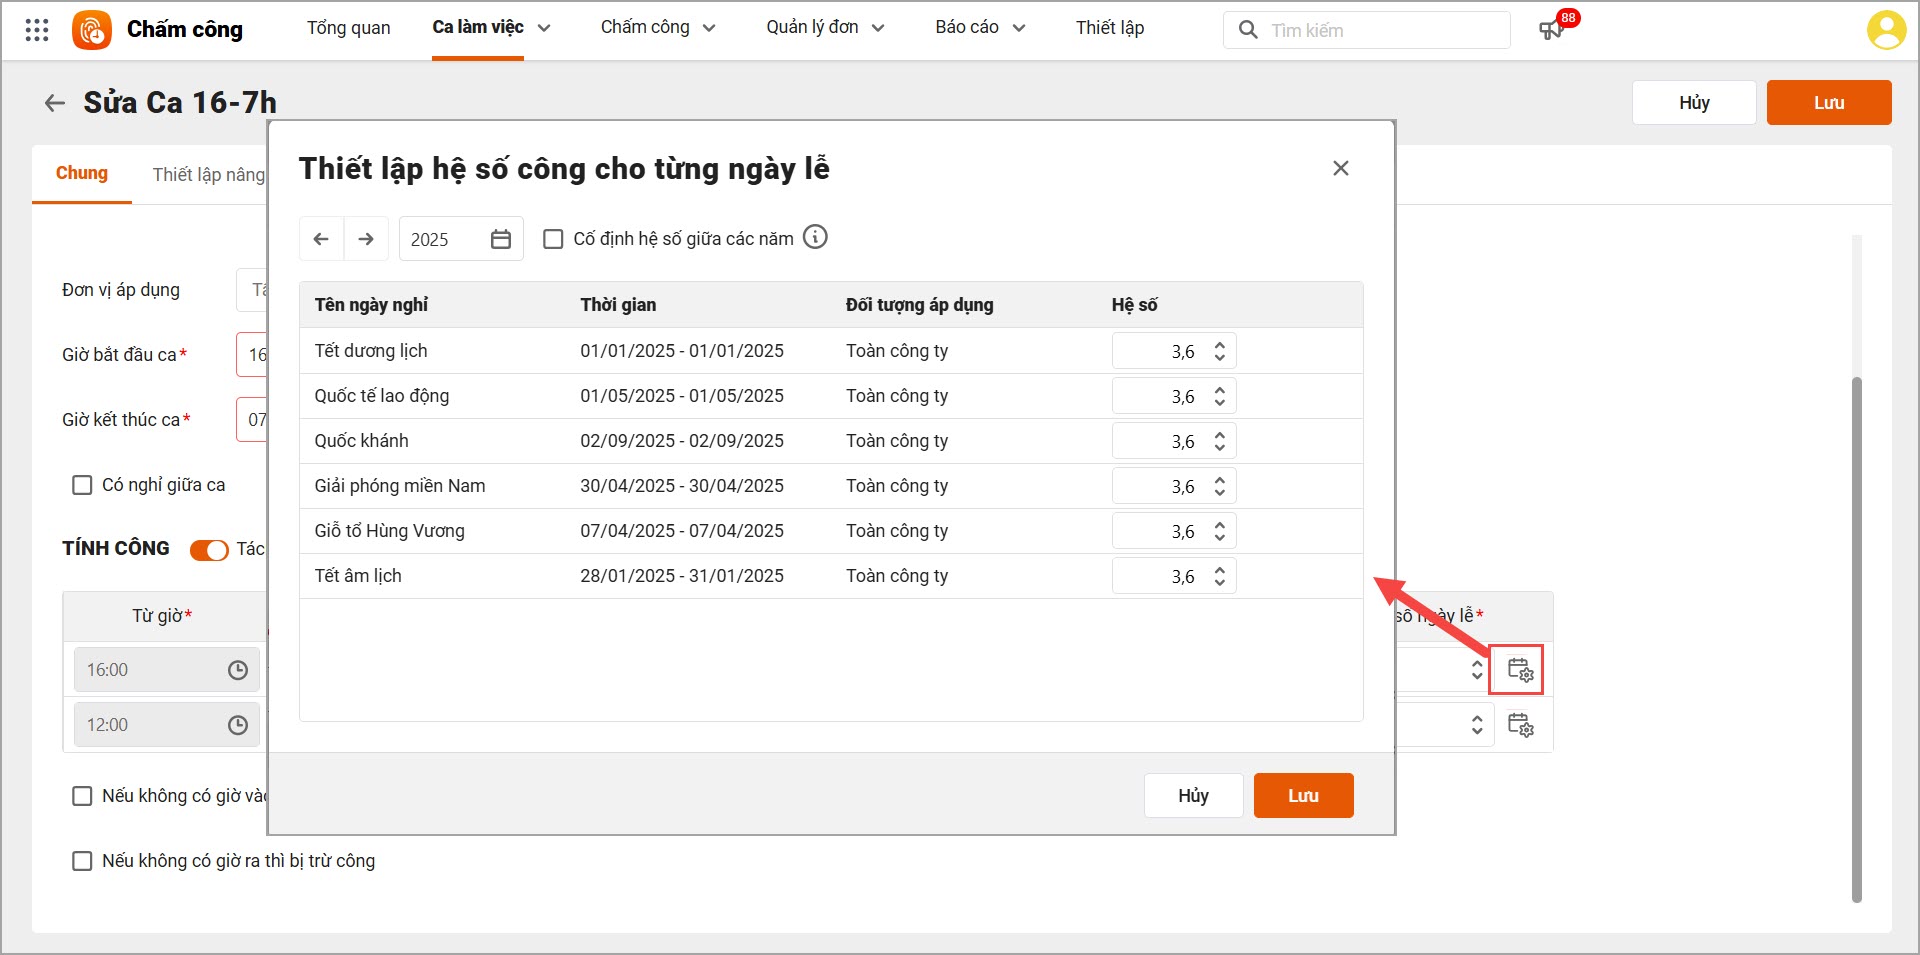Switch to the Chung tab
This screenshot has height=955, width=1920.
click(x=81, y=174)
